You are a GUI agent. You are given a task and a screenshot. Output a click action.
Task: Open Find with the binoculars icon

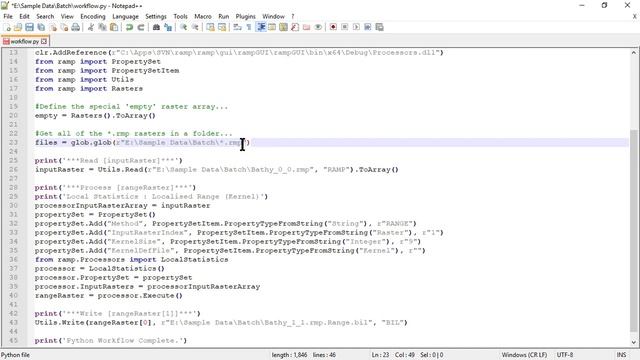click(x=156, y=27)
